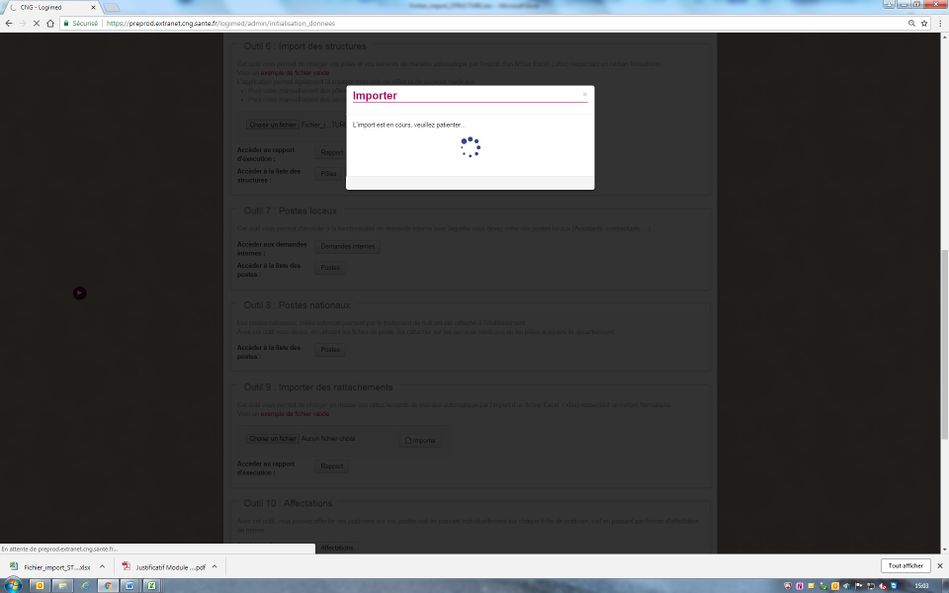Click the green Sécurisé padlock indicator
The height and width of the screenshot is (593, 949).
tap(80, 24)
